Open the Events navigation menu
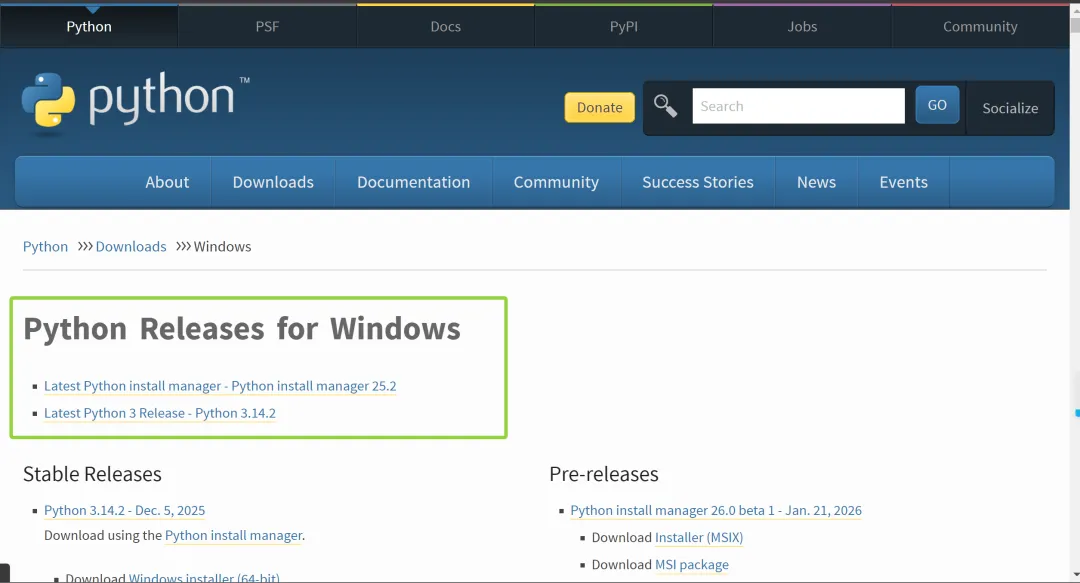 click(x=903, y=182)
